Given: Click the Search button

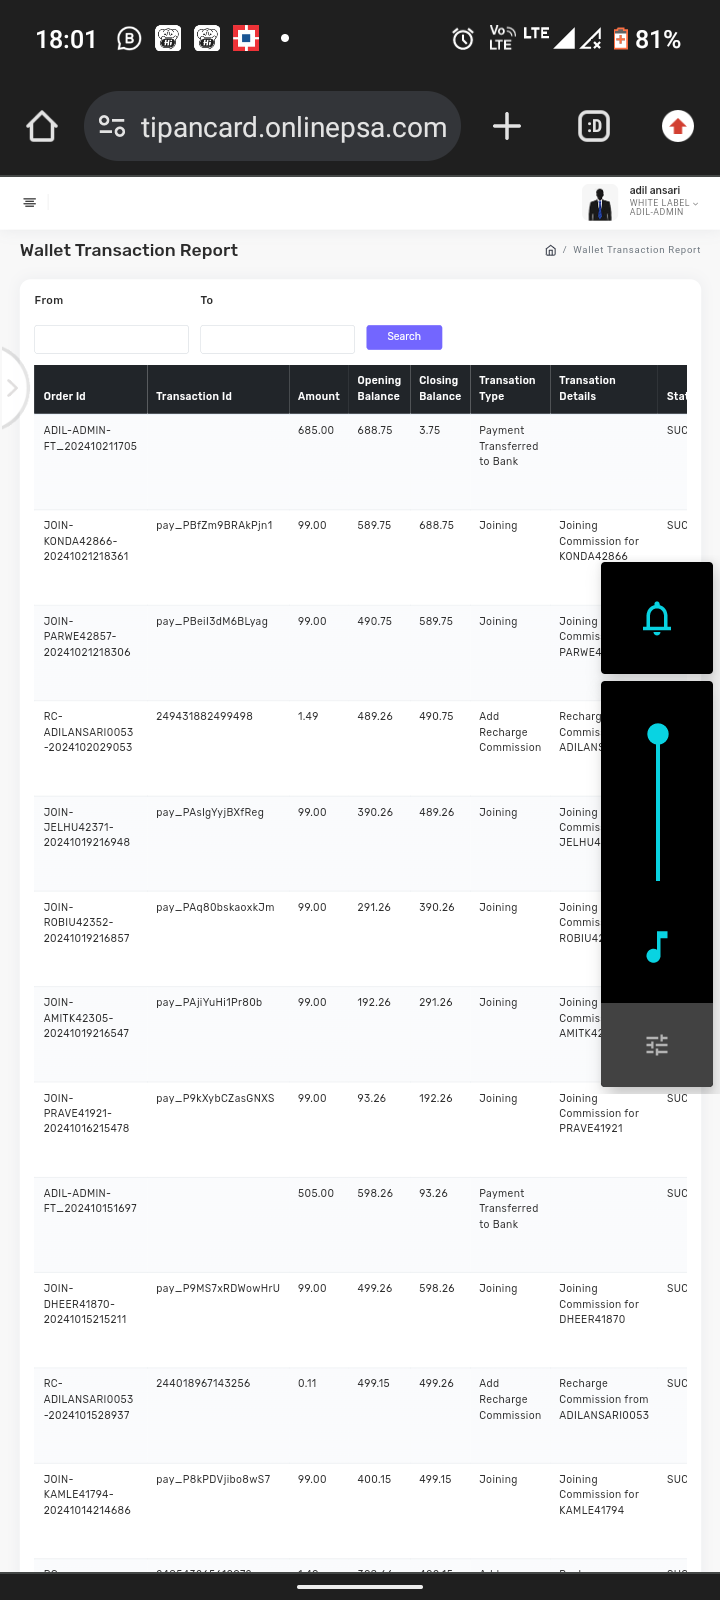Looking at the screenshot, I should [x=404, y=337].
